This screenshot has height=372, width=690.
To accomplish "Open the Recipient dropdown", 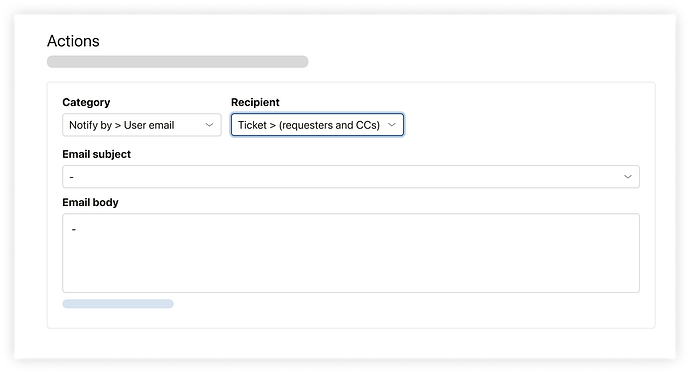I will [x=317, y=125].
